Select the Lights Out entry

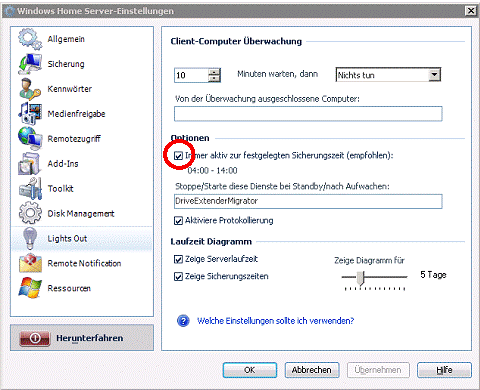click(82, 238)
